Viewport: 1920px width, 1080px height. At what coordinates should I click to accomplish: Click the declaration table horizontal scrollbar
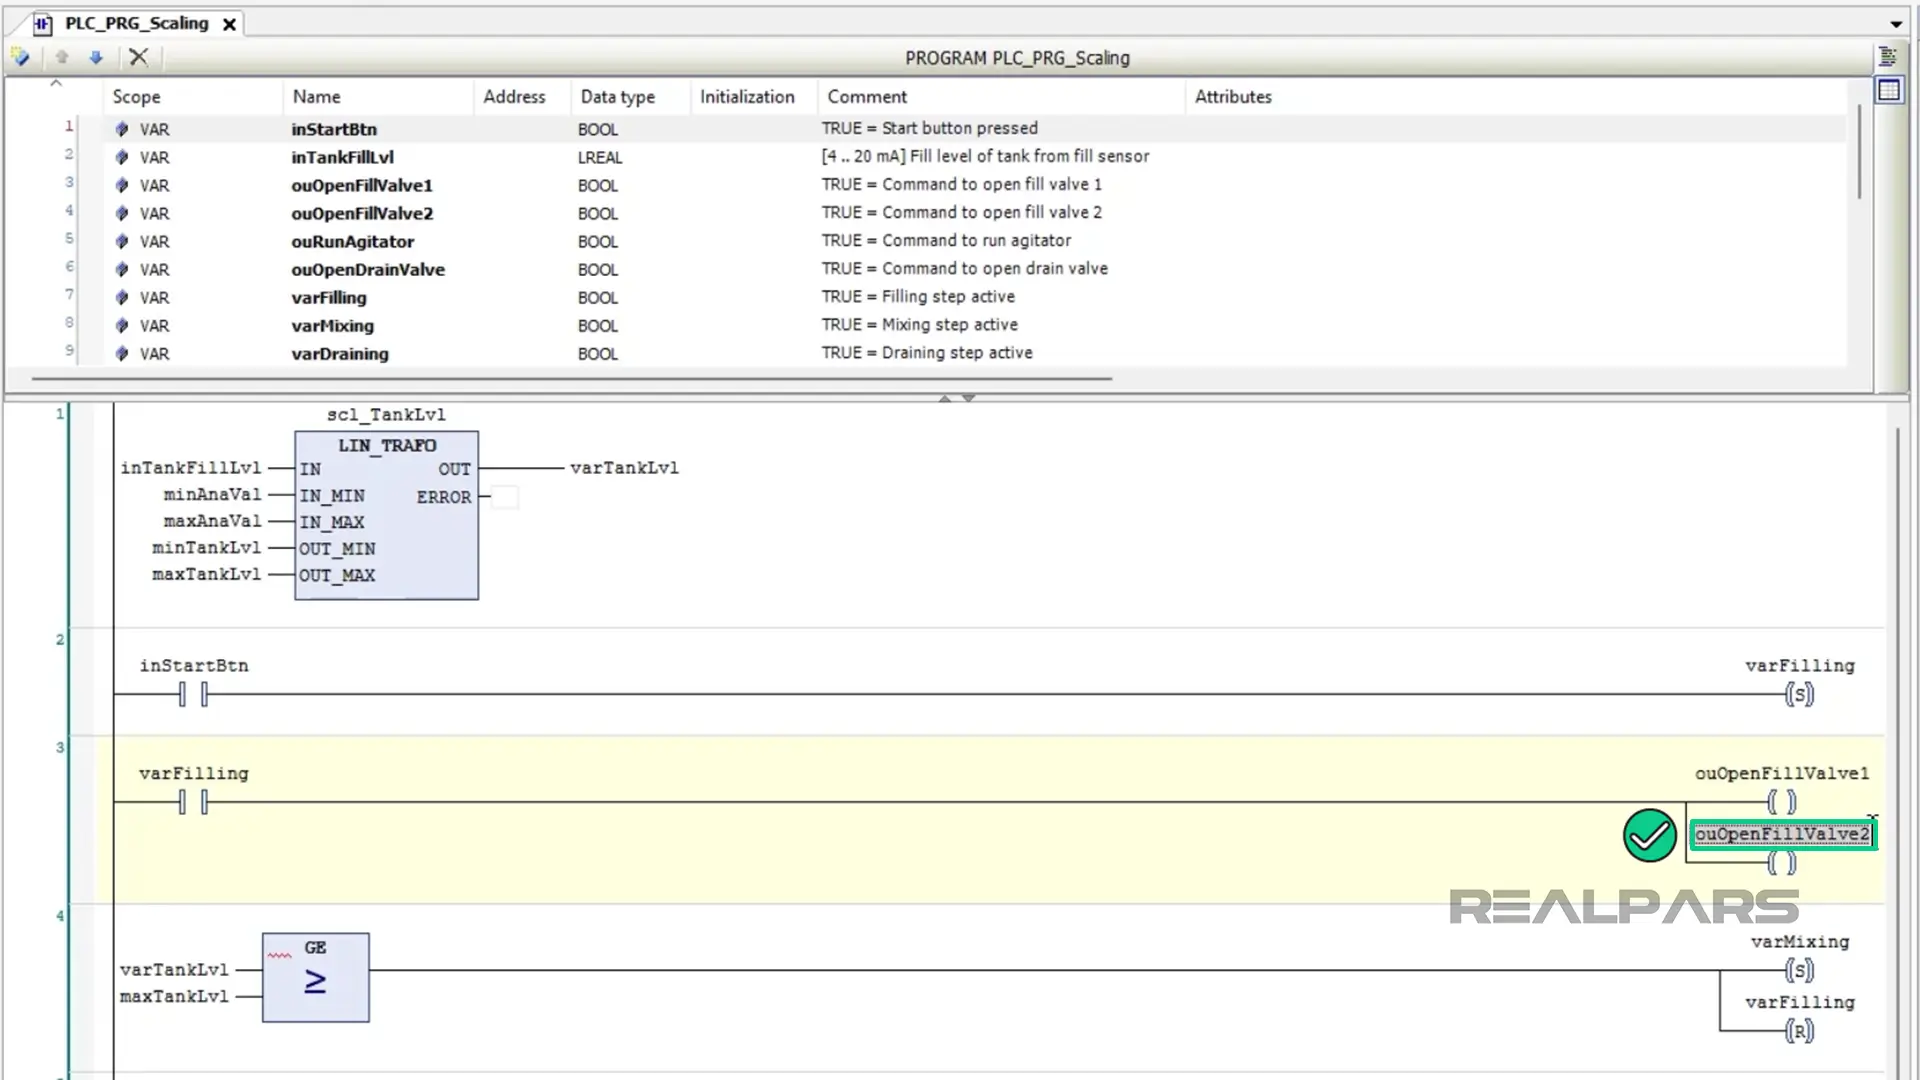[x=570, y=379]
